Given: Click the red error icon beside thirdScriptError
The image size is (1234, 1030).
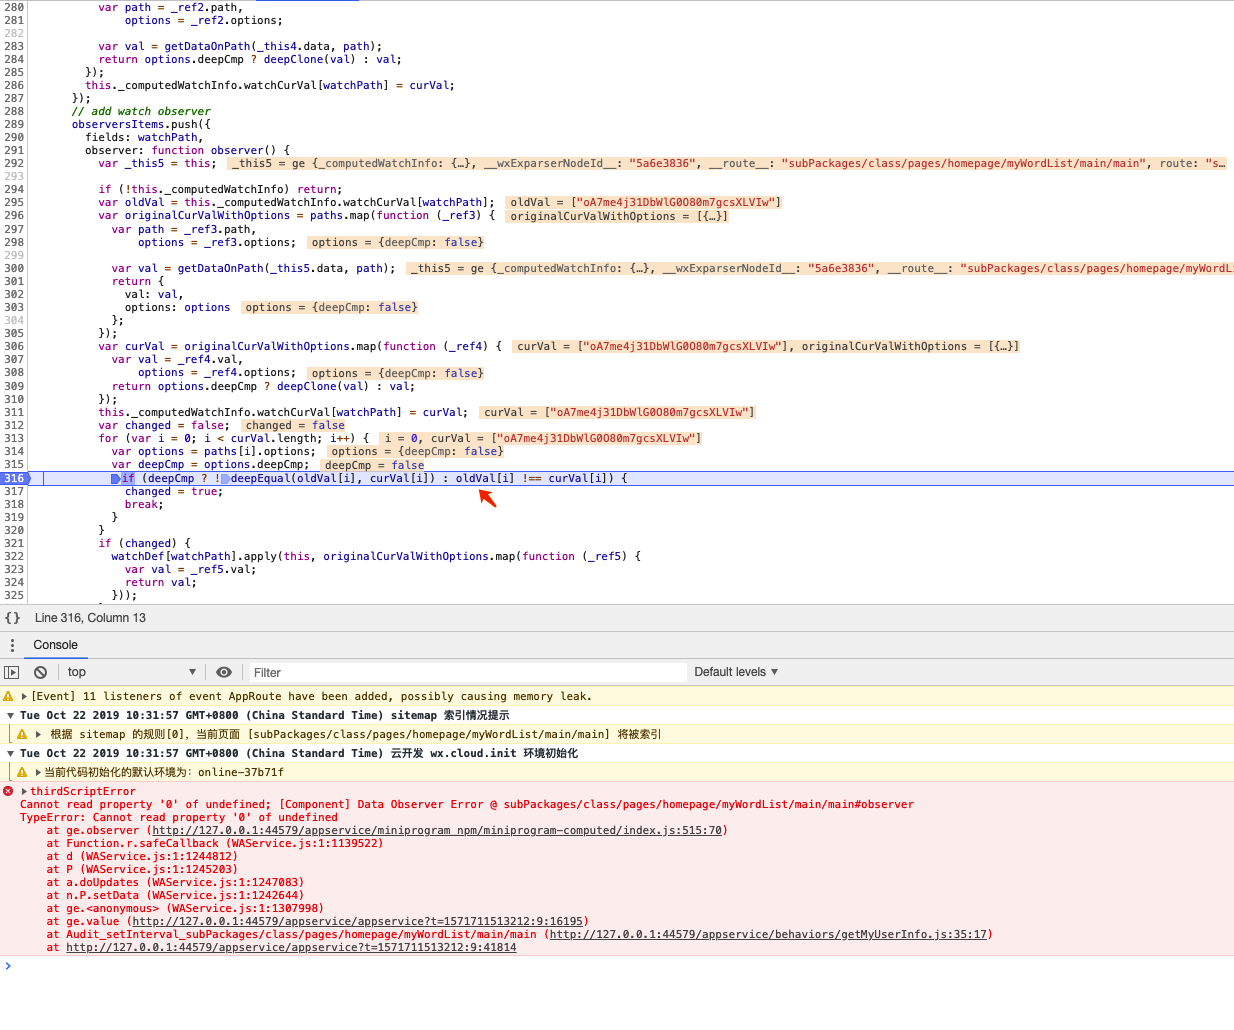Looking at the screenshot, I should [10, 791].
